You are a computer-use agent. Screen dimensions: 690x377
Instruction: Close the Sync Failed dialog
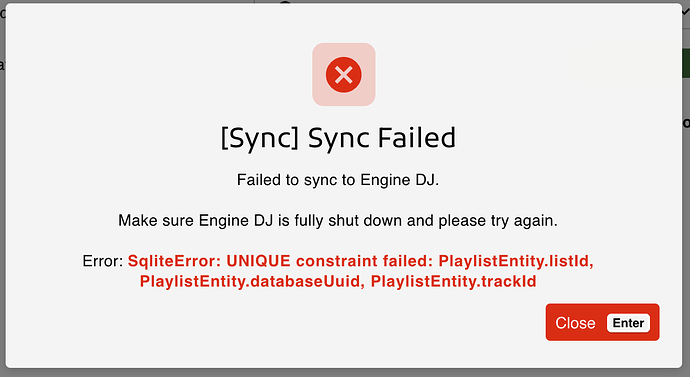pos(602,322)
